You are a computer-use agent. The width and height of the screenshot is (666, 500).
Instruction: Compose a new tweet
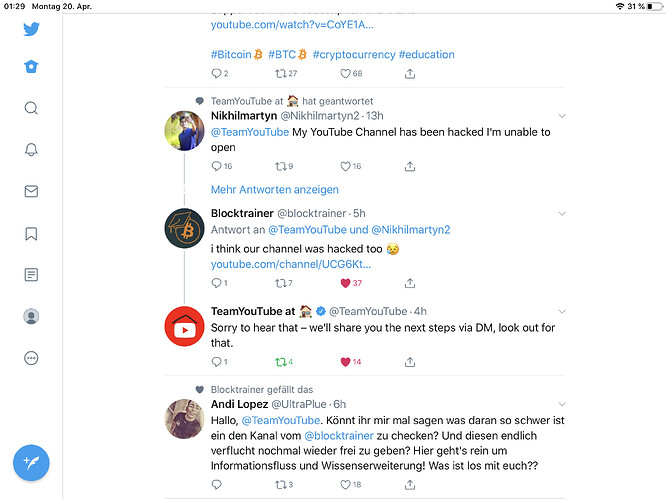coord(31,462)
